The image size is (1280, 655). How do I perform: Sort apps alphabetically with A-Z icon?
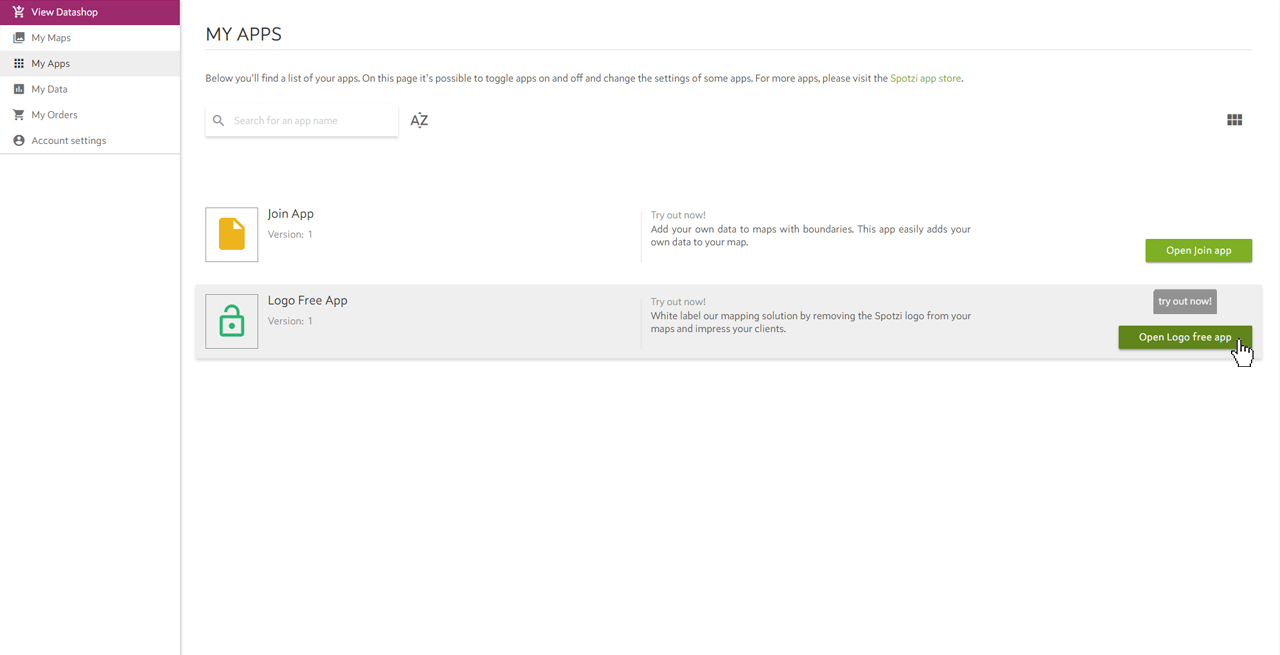pyautogui.click(x=419, y=120)
